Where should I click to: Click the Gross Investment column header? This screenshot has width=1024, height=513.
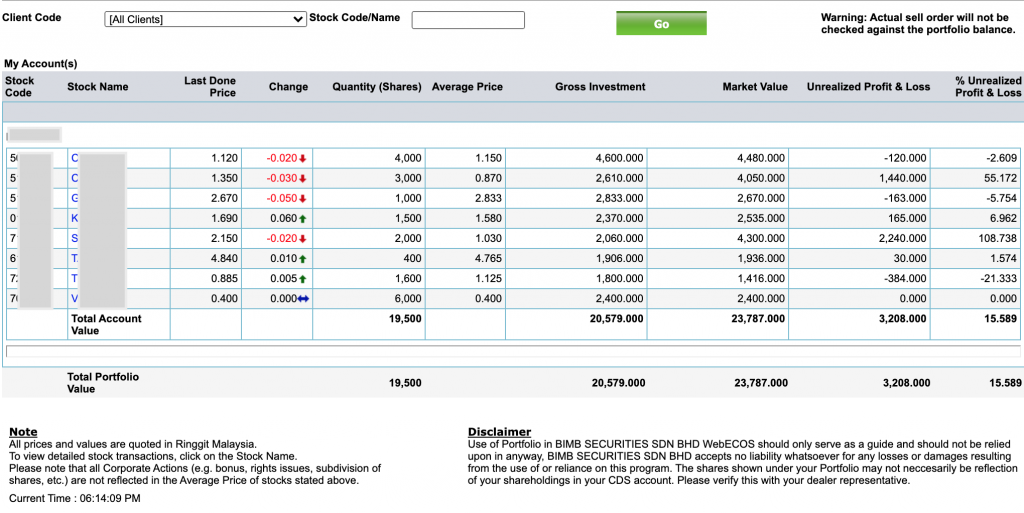(600, 87)
